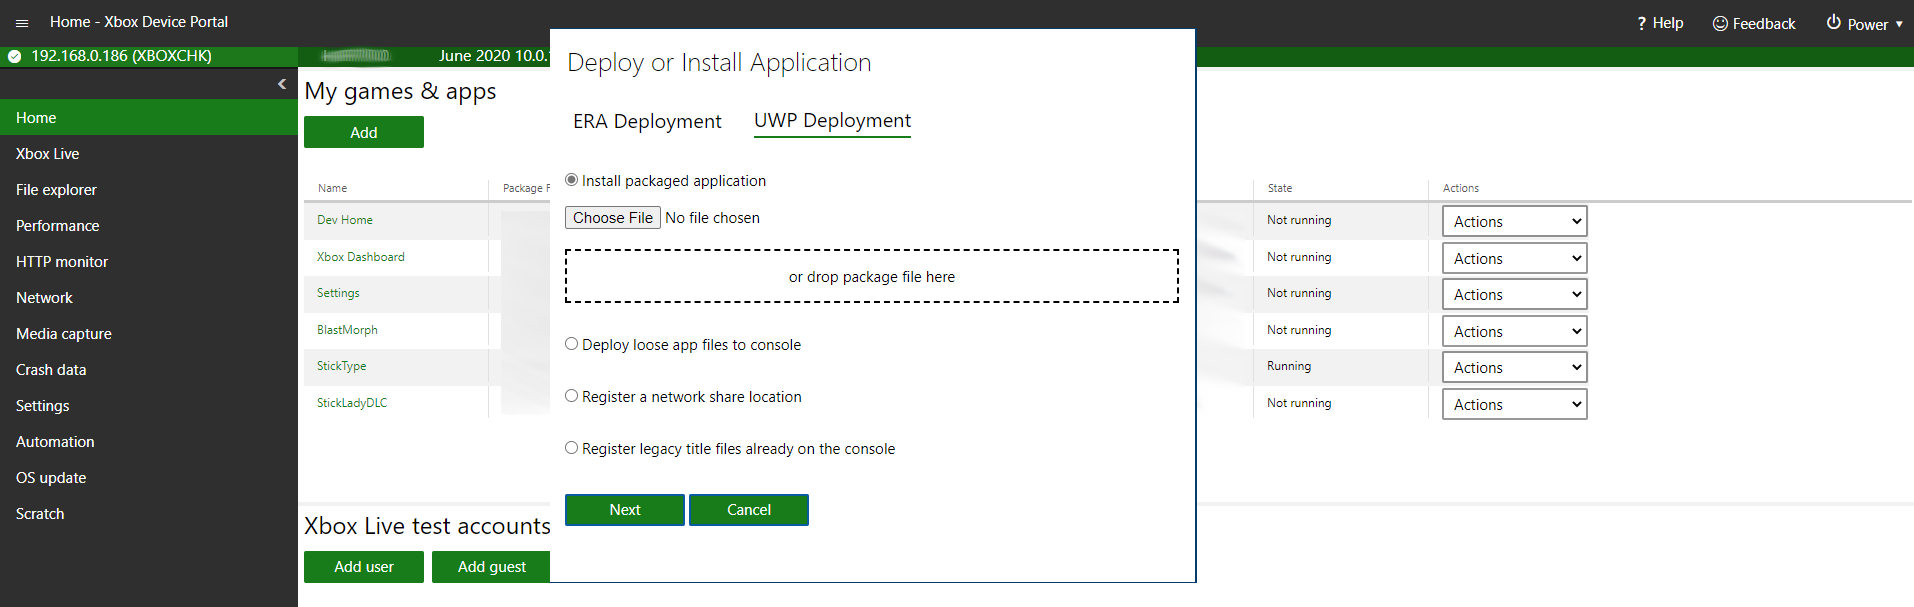The image size is (1914, 607).
Task: Click the Next button
Action: 625,509
